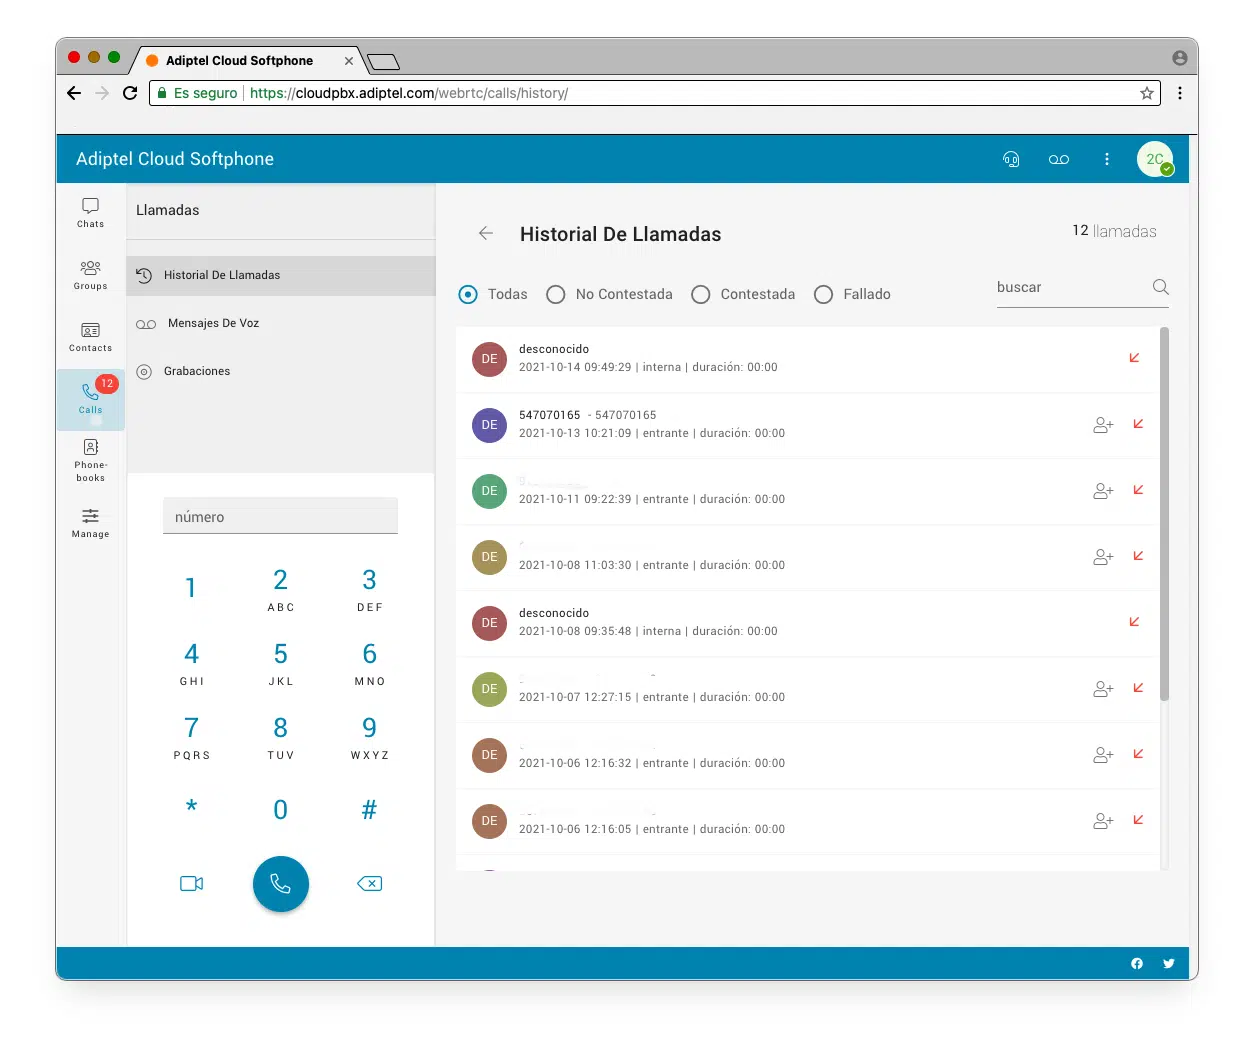This screenshot has height=1054, width=1254.
Task: Click the call history scrollbar
Action: pos(1164,514)
